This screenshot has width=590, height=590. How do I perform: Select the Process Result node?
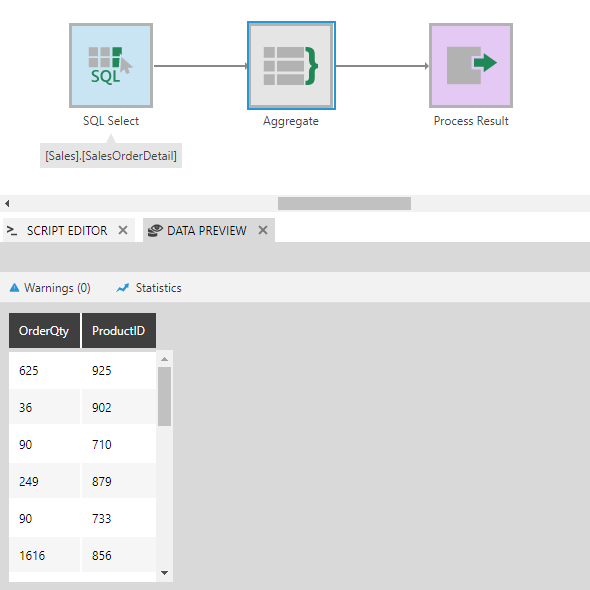point(471,65)
